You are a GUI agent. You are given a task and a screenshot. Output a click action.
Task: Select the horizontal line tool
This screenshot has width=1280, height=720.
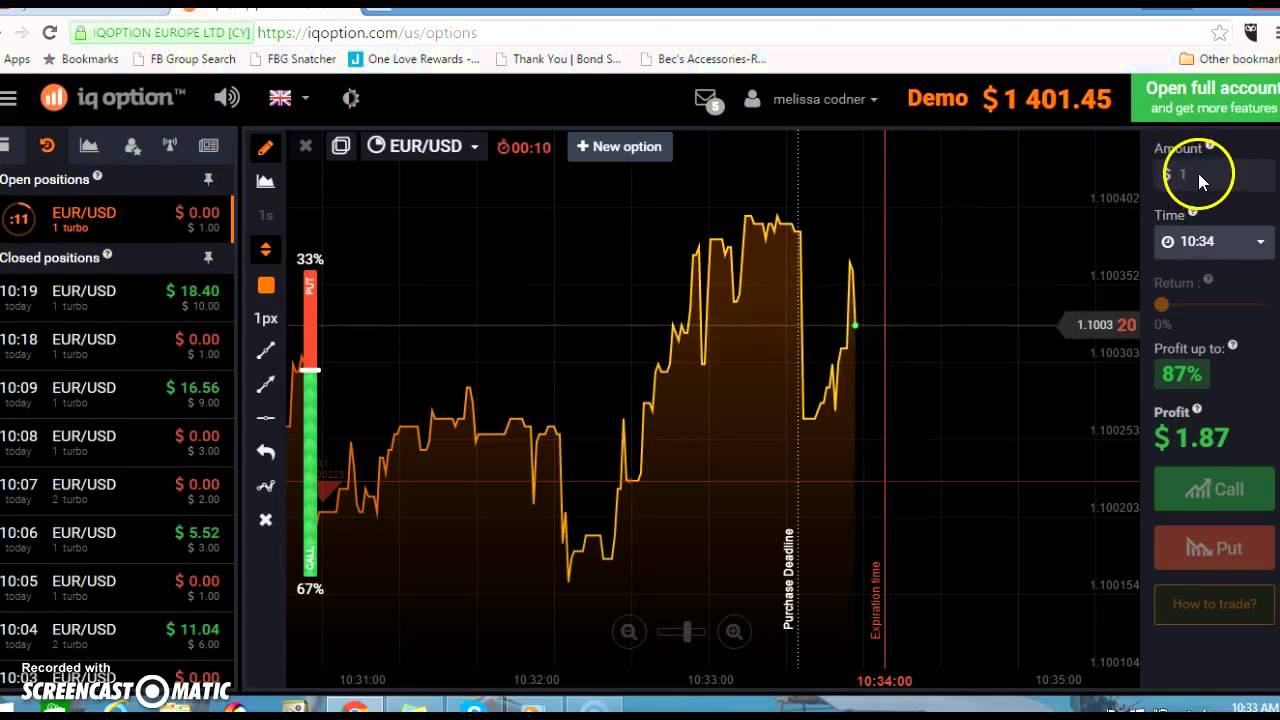point(265,418)
